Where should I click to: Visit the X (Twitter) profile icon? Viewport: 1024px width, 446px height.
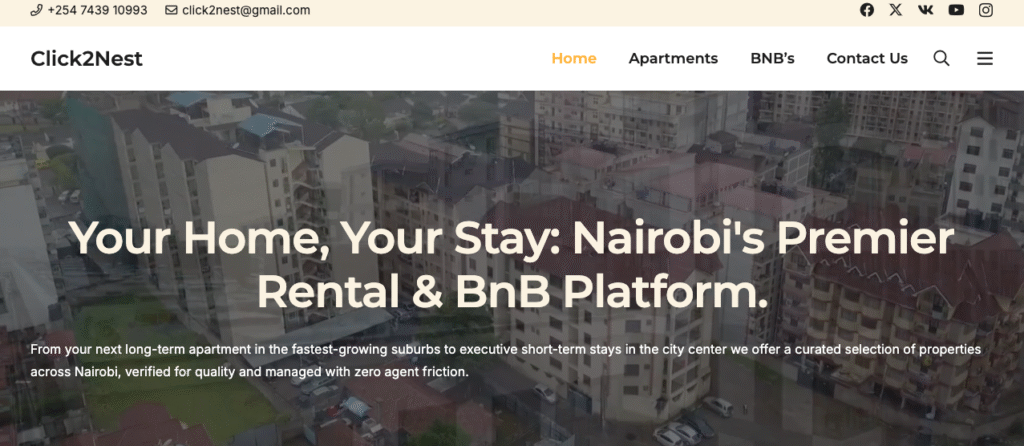coord(896,10)
